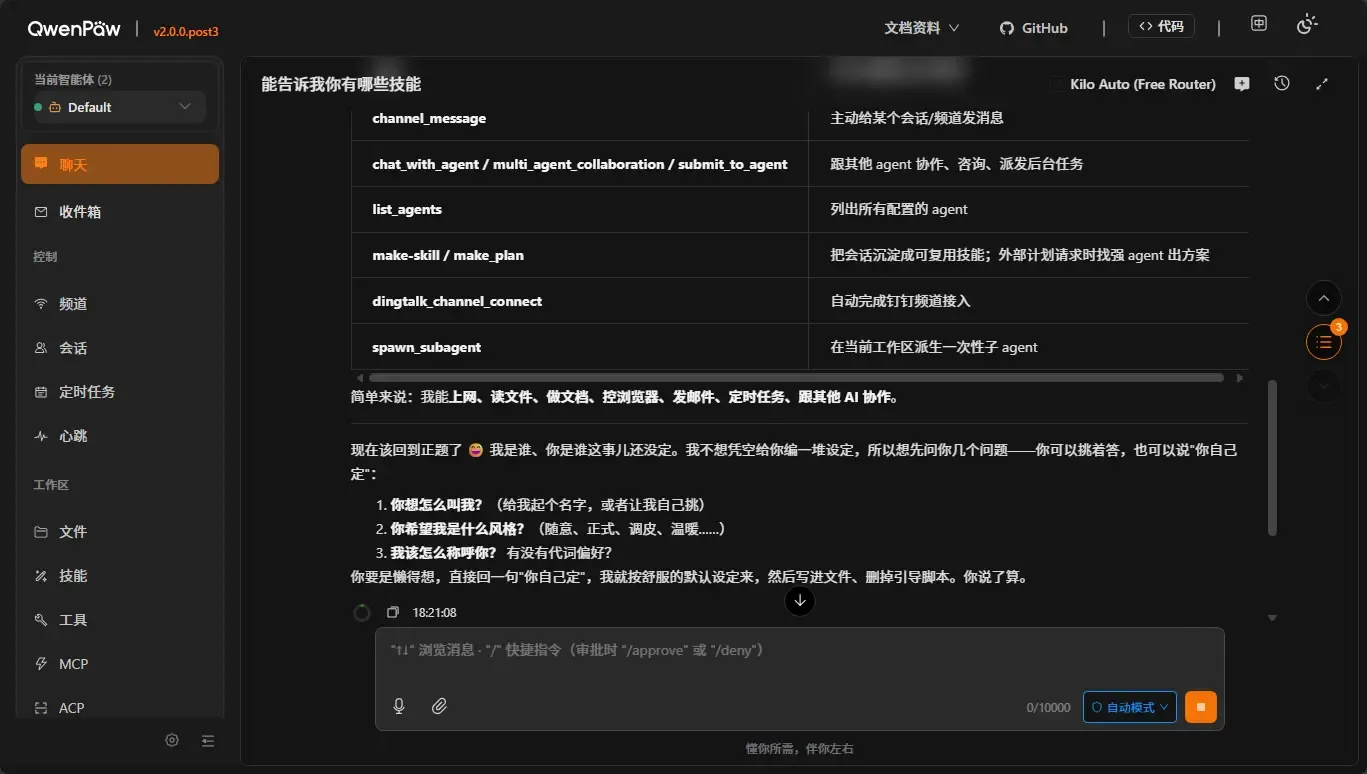Click the make-skill / make_plan cell
The image size is (1367, 774).
tap(580, 255)
